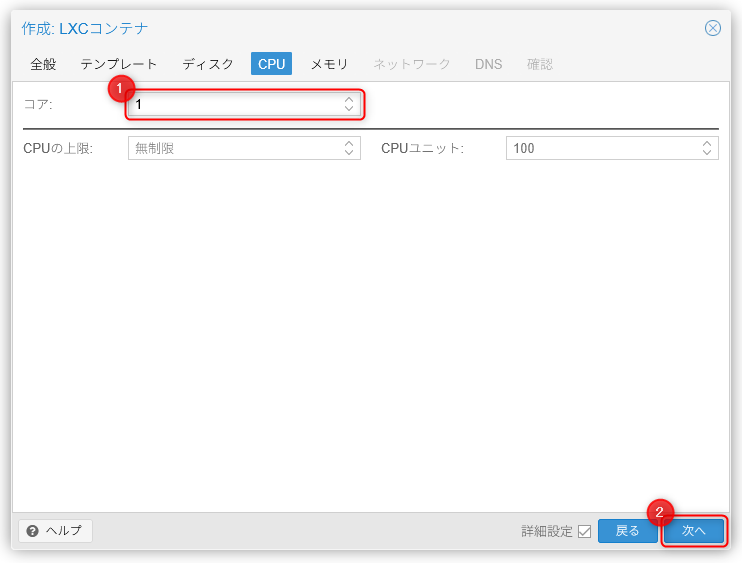This screenshot has height=563, width=742.
Task: Click the help question mark icon
Action: click(33, 531)
